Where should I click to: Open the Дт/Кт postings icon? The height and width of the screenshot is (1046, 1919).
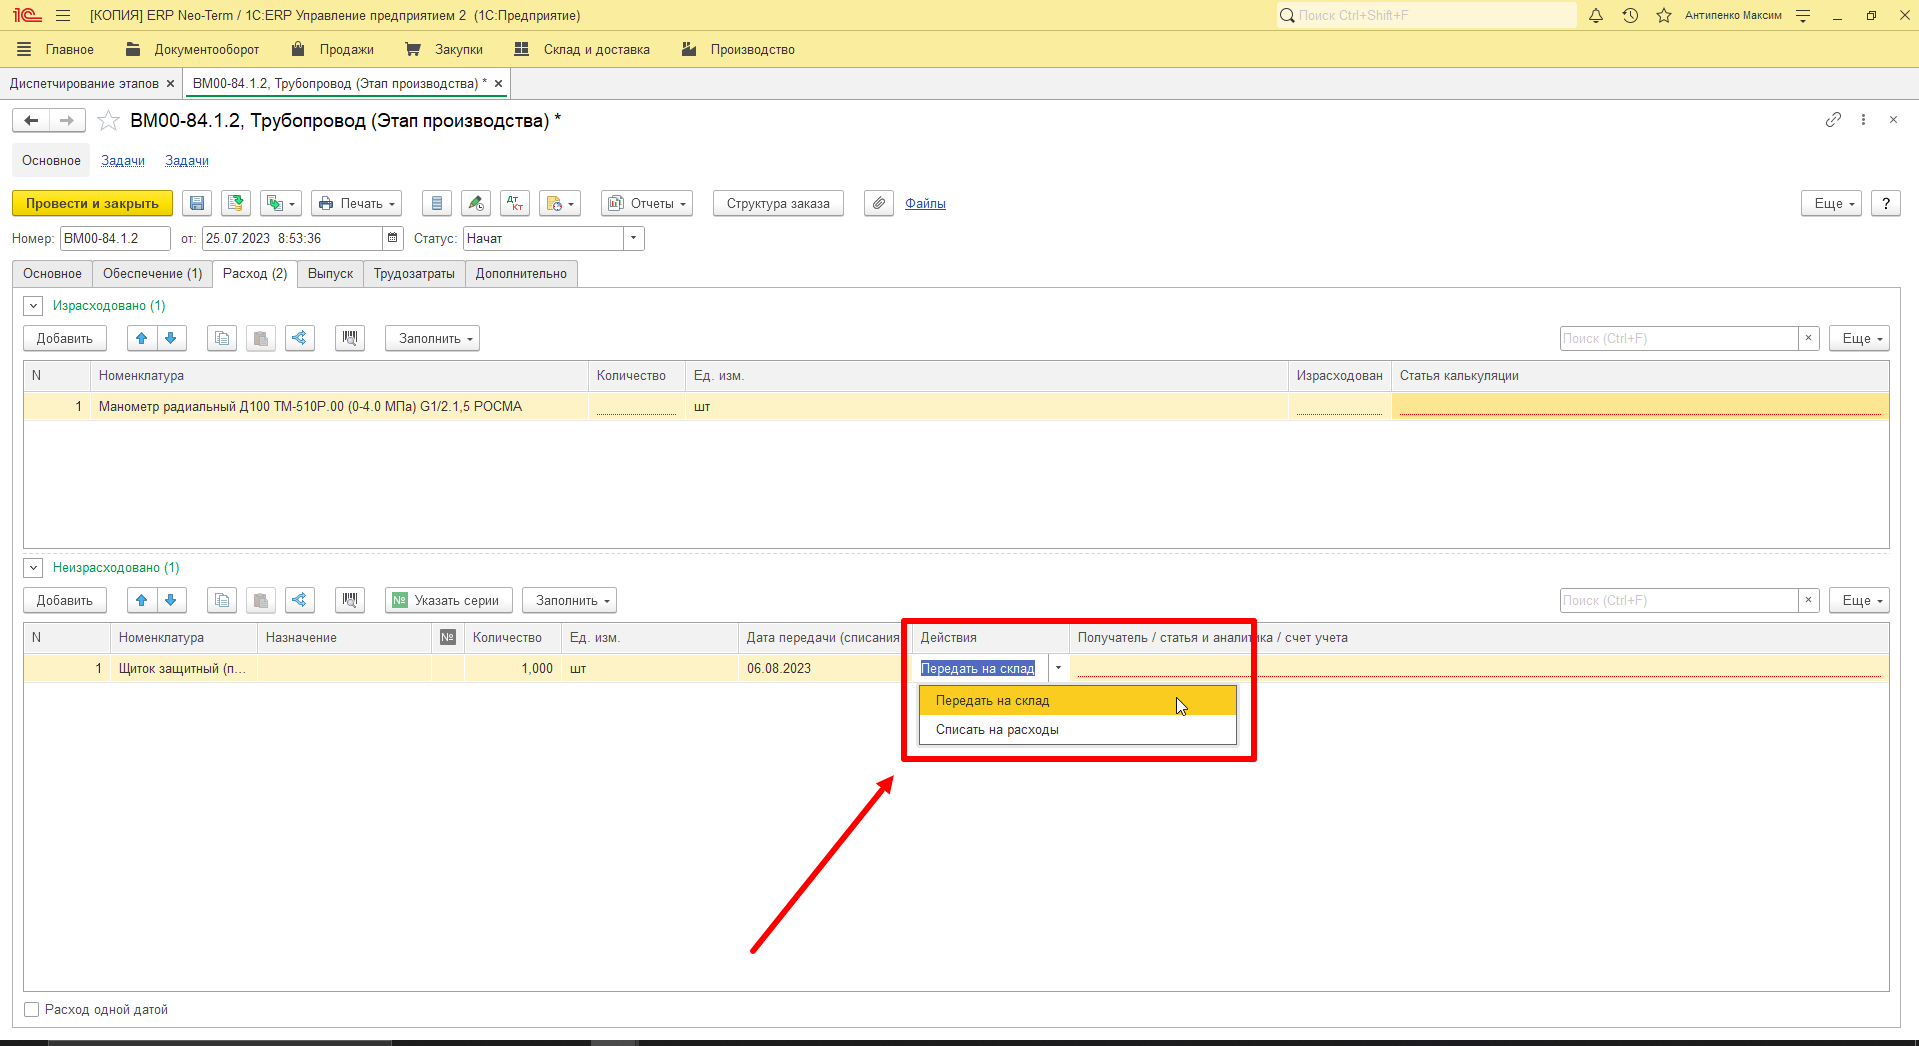(x=515, y=204)
